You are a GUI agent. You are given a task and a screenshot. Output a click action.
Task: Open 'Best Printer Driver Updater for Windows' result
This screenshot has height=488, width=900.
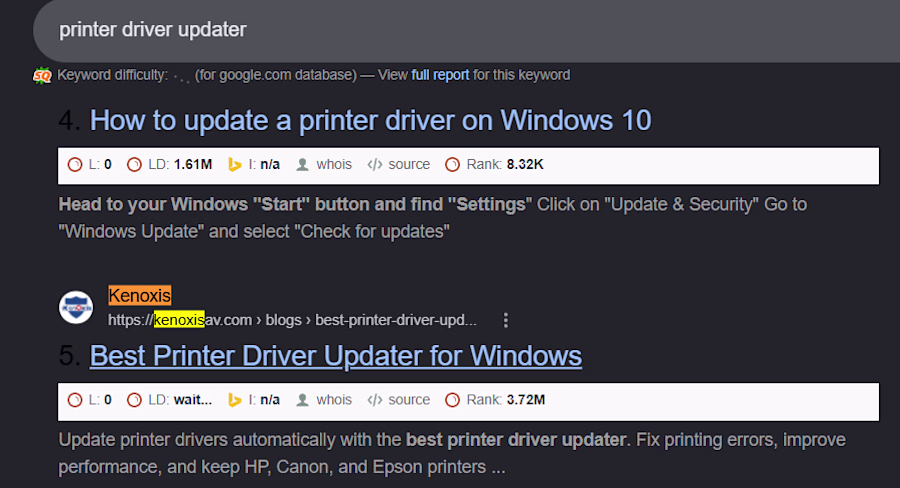(x=336, y=356)
